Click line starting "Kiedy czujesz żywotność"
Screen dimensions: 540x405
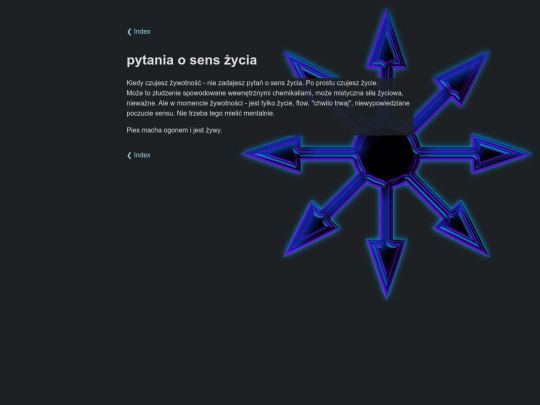click(252, 83)
